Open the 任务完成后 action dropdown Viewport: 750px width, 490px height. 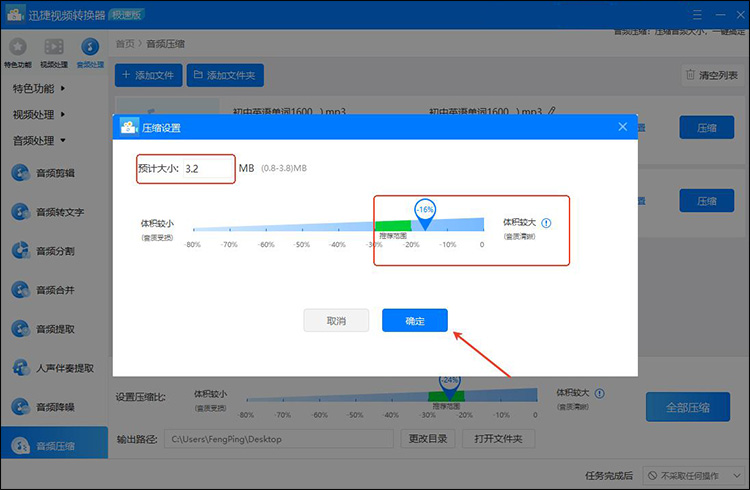[692, 476]
